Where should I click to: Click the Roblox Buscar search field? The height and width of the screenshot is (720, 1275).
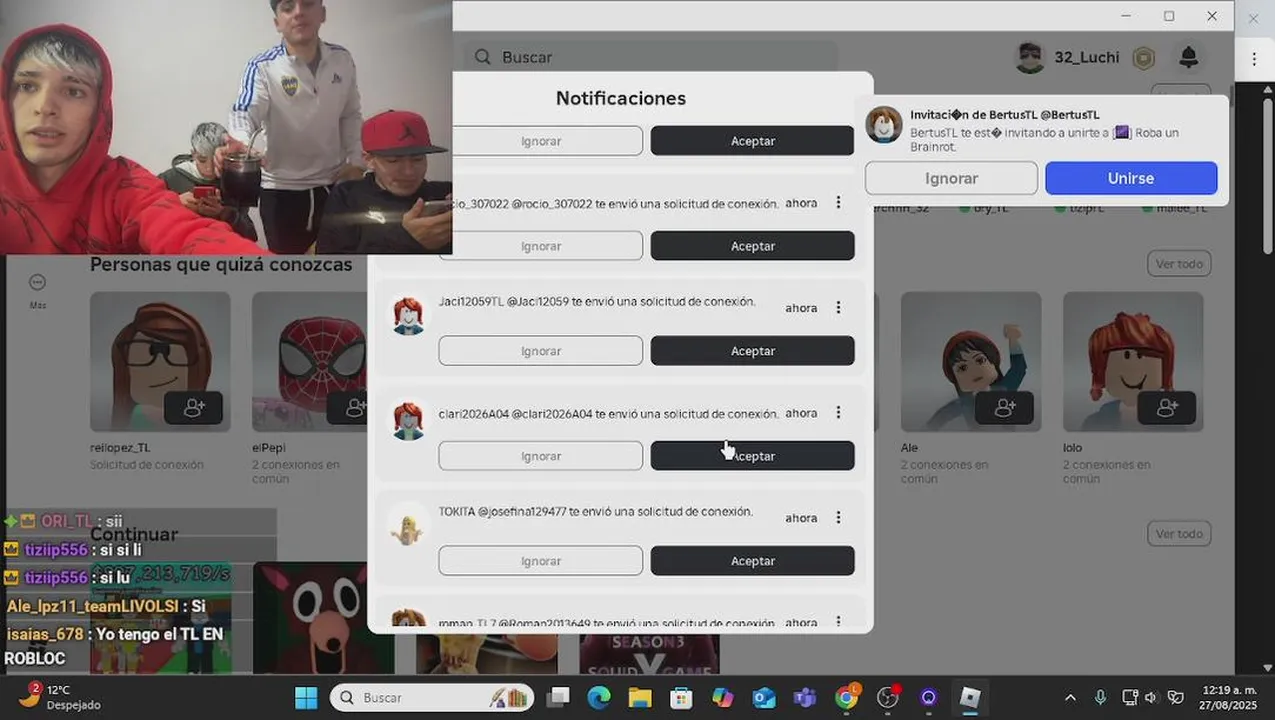coord(651,57)
